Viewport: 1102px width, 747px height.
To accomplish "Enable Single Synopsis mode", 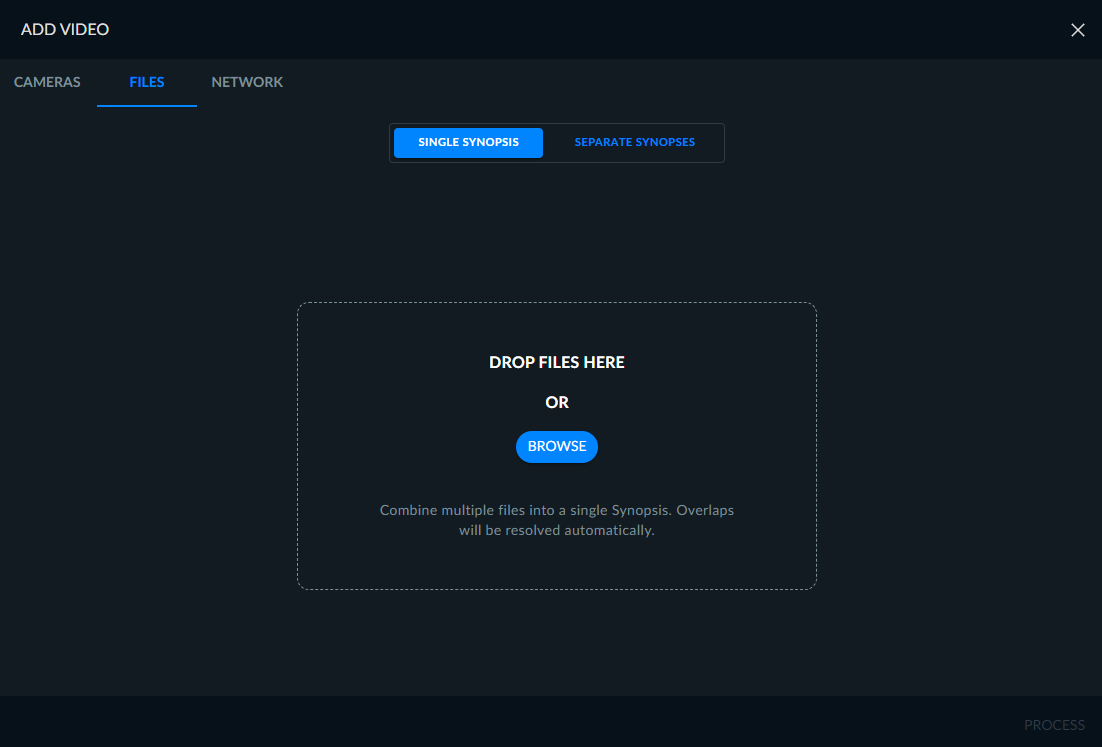I will point(468,143).
